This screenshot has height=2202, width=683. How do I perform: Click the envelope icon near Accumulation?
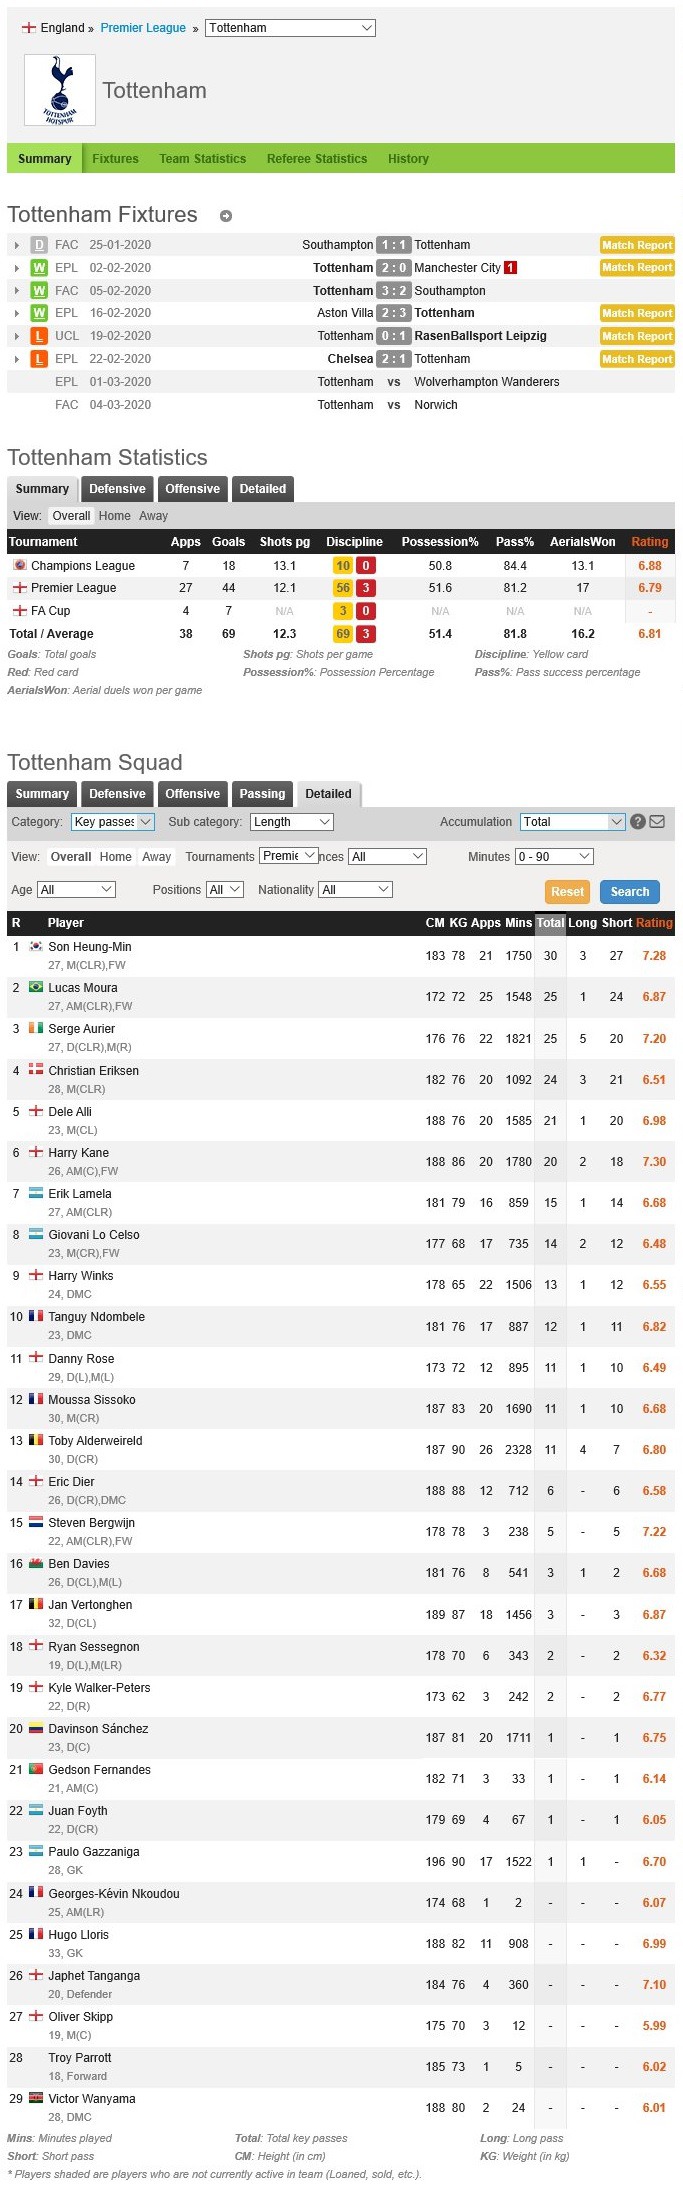(657, 822)
